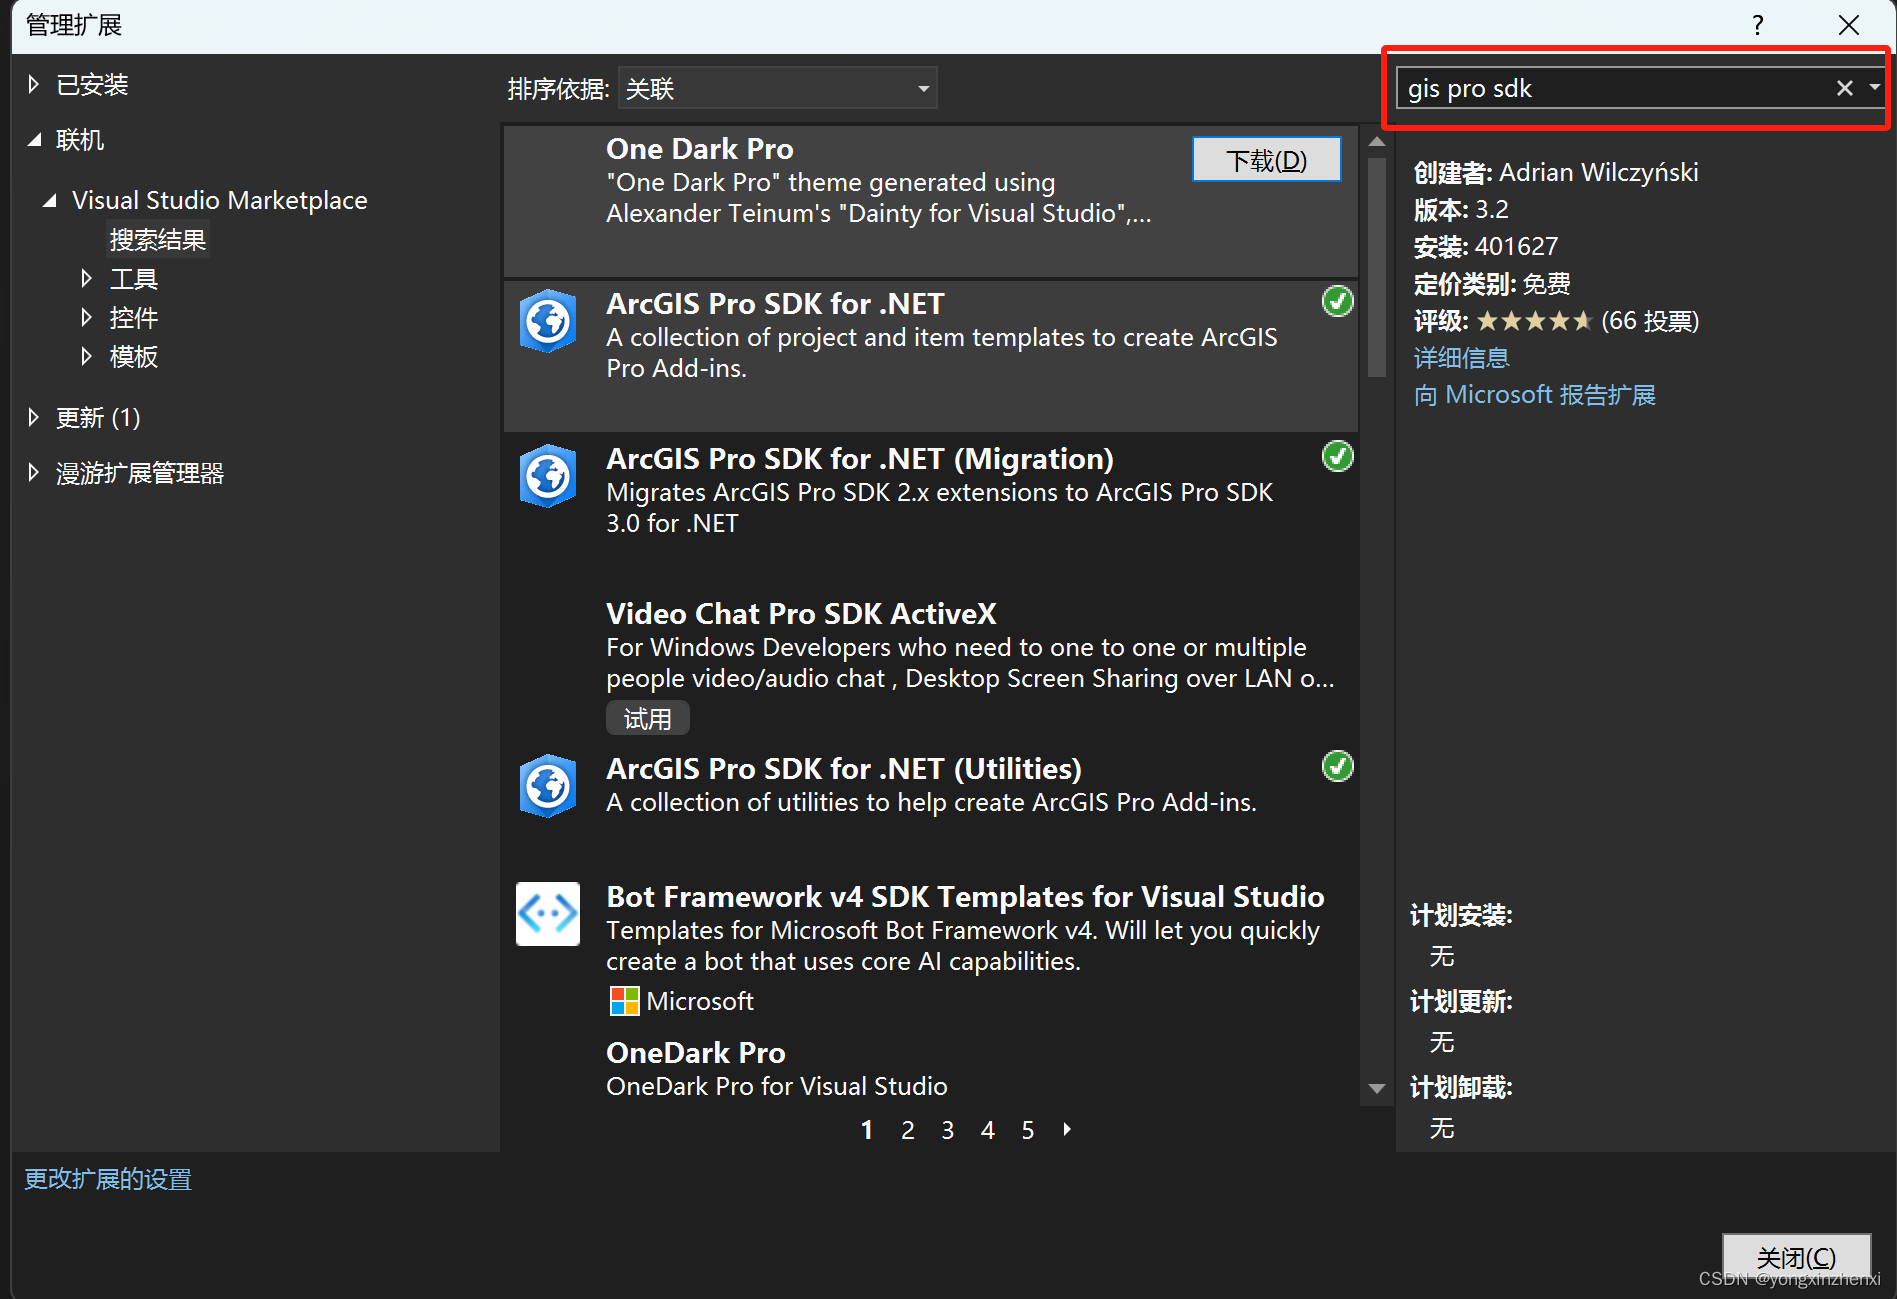Viewport: 1897px width, 1299px height.
Task: Click the next page arrow
Action: click(1067, 1129)
